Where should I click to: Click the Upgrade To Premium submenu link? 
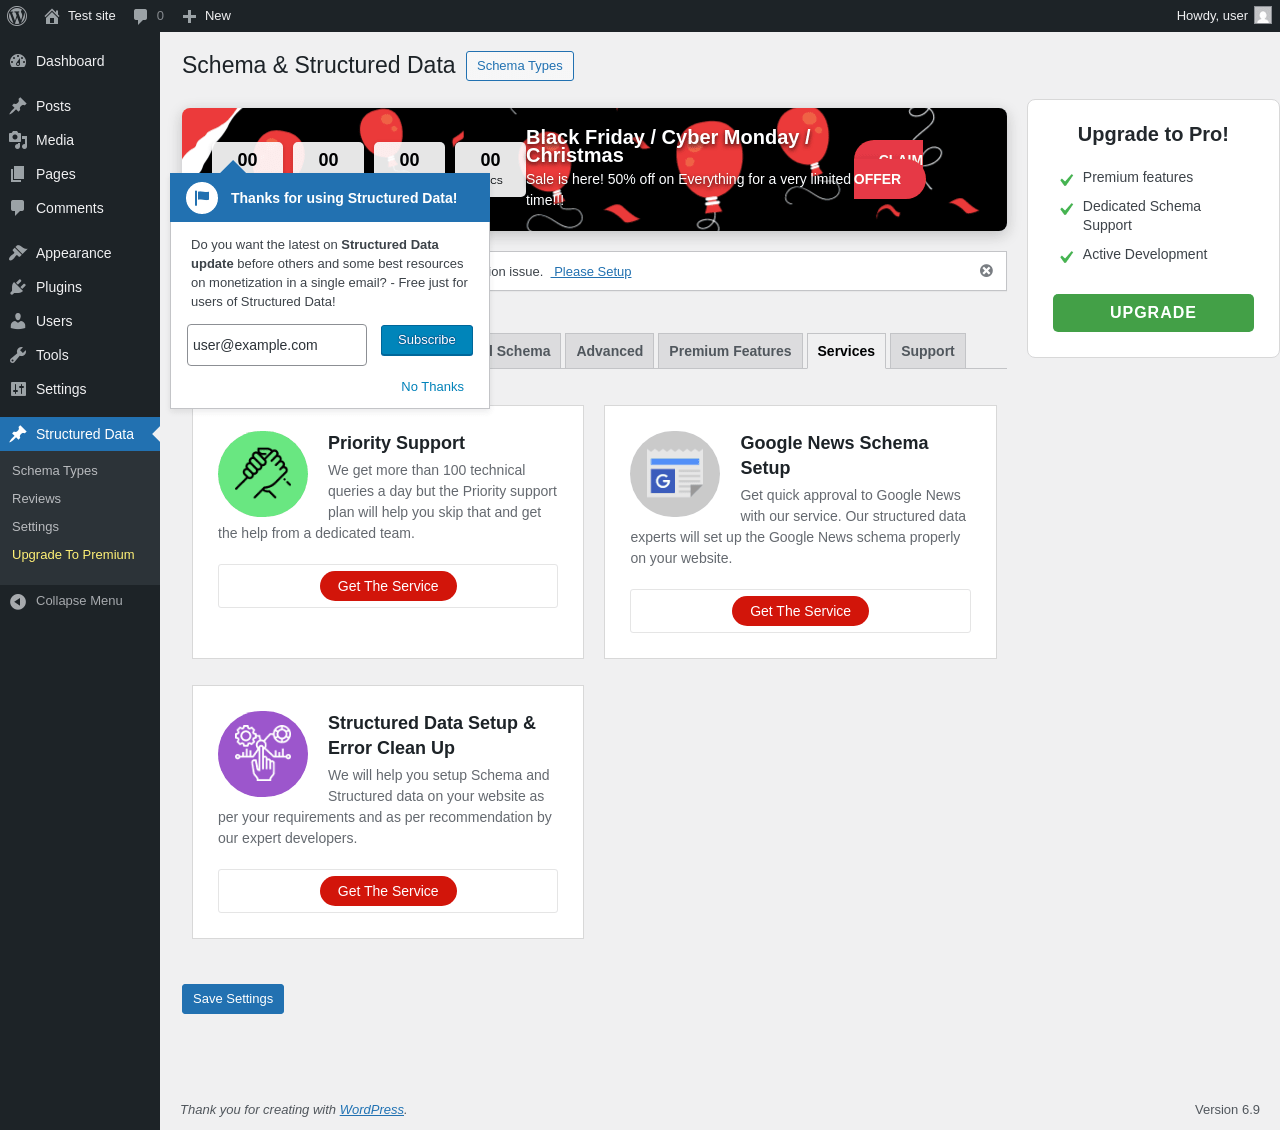(x=73, y=555)
